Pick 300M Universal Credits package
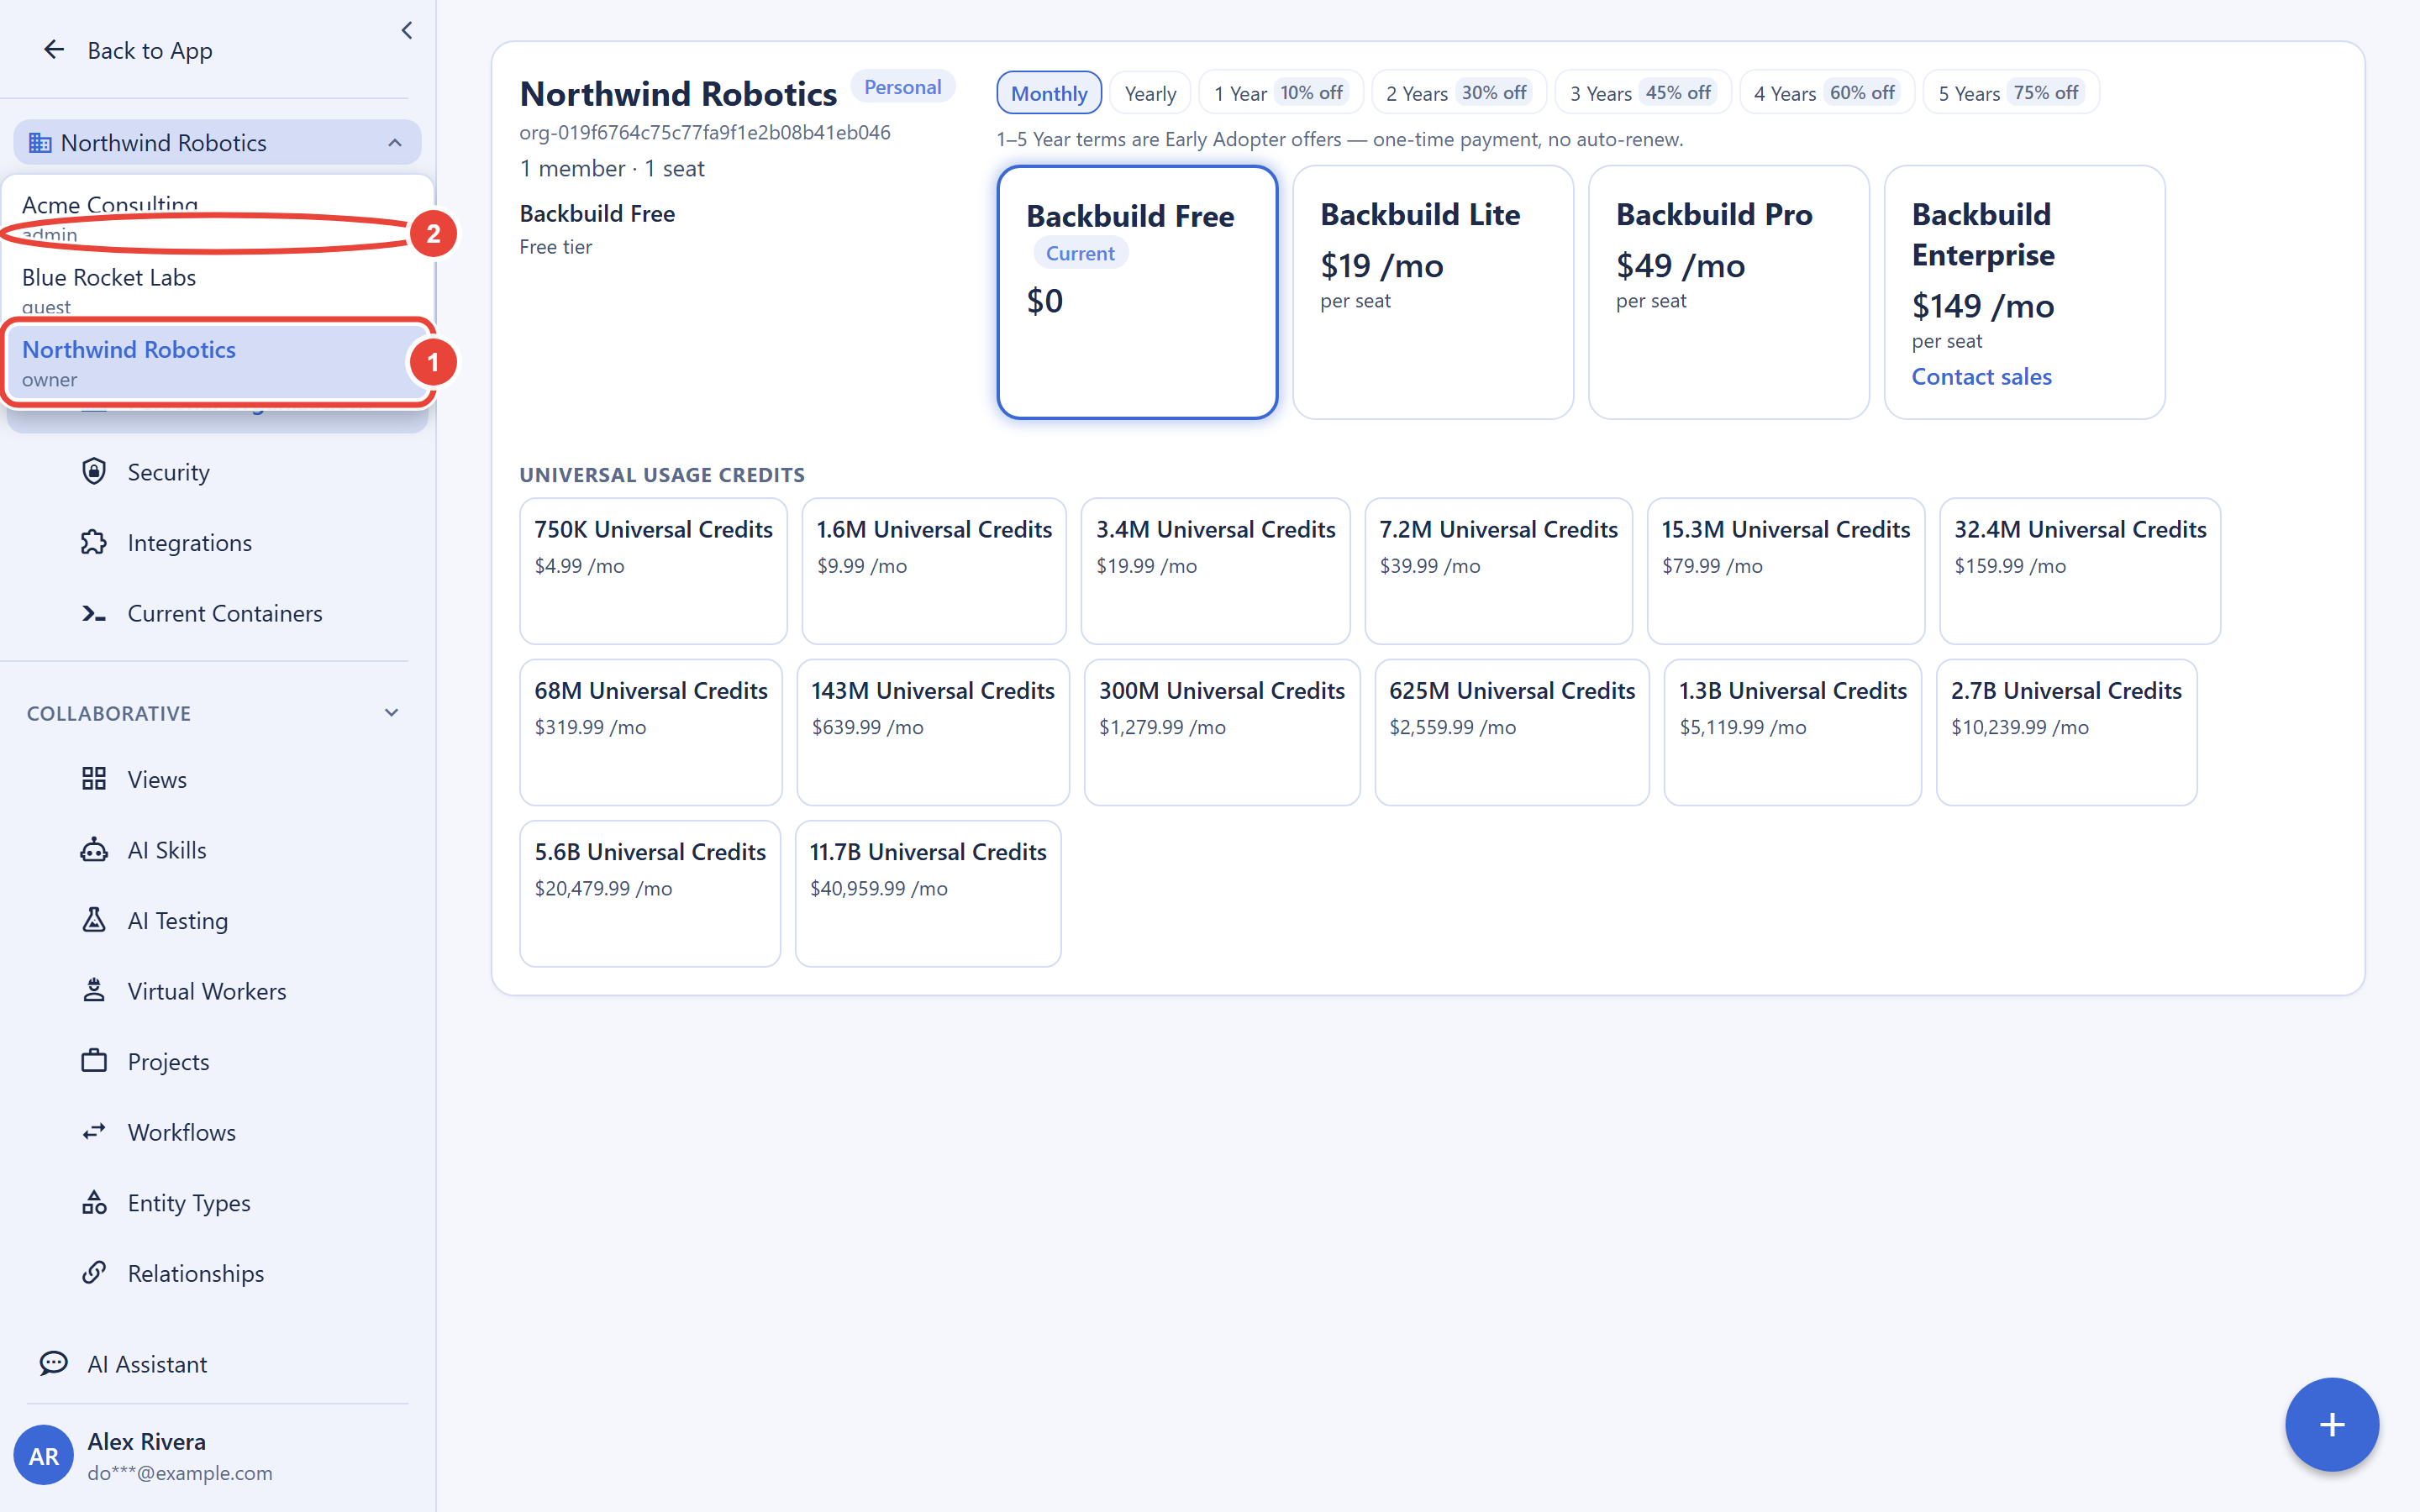 tap(1222, 731)
